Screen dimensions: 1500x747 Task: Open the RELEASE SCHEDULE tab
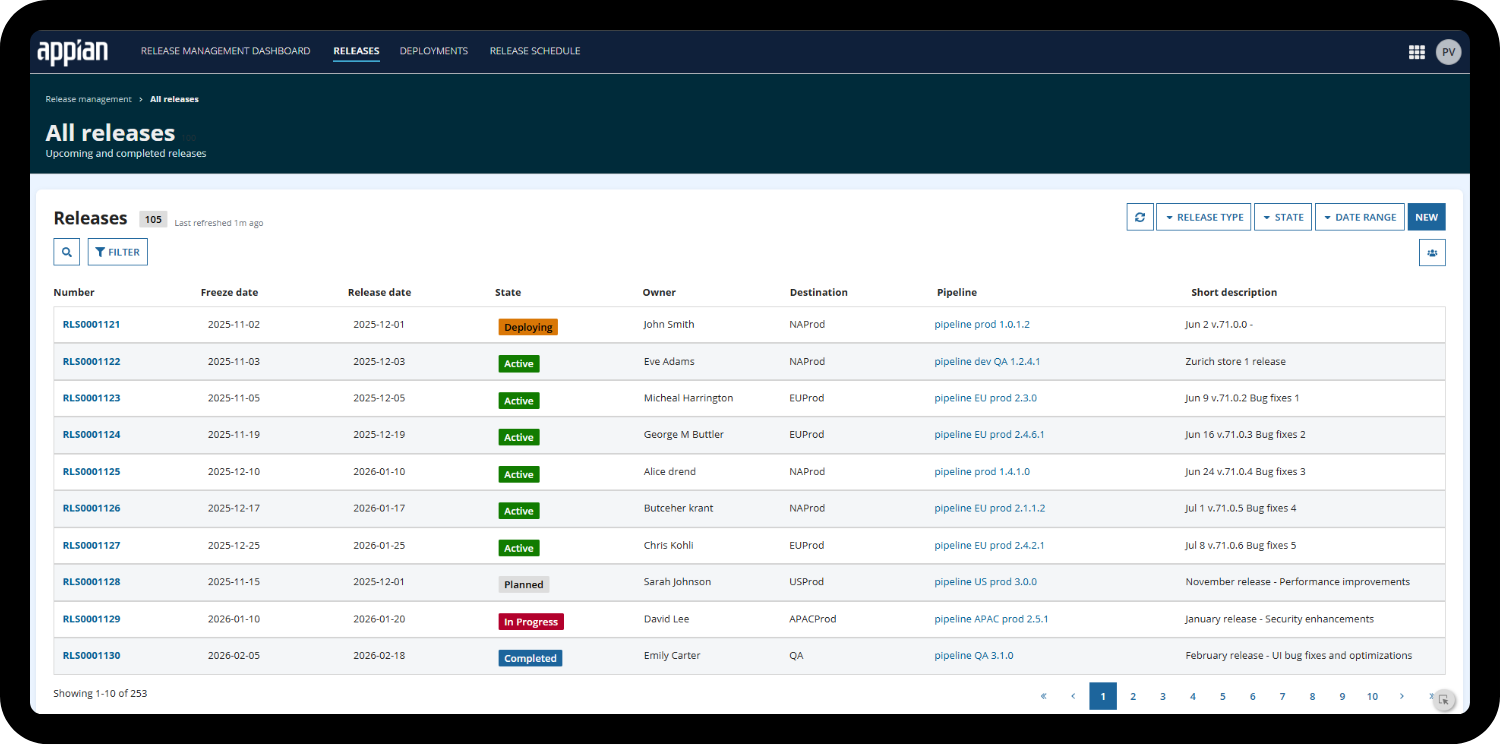(535, 51)
